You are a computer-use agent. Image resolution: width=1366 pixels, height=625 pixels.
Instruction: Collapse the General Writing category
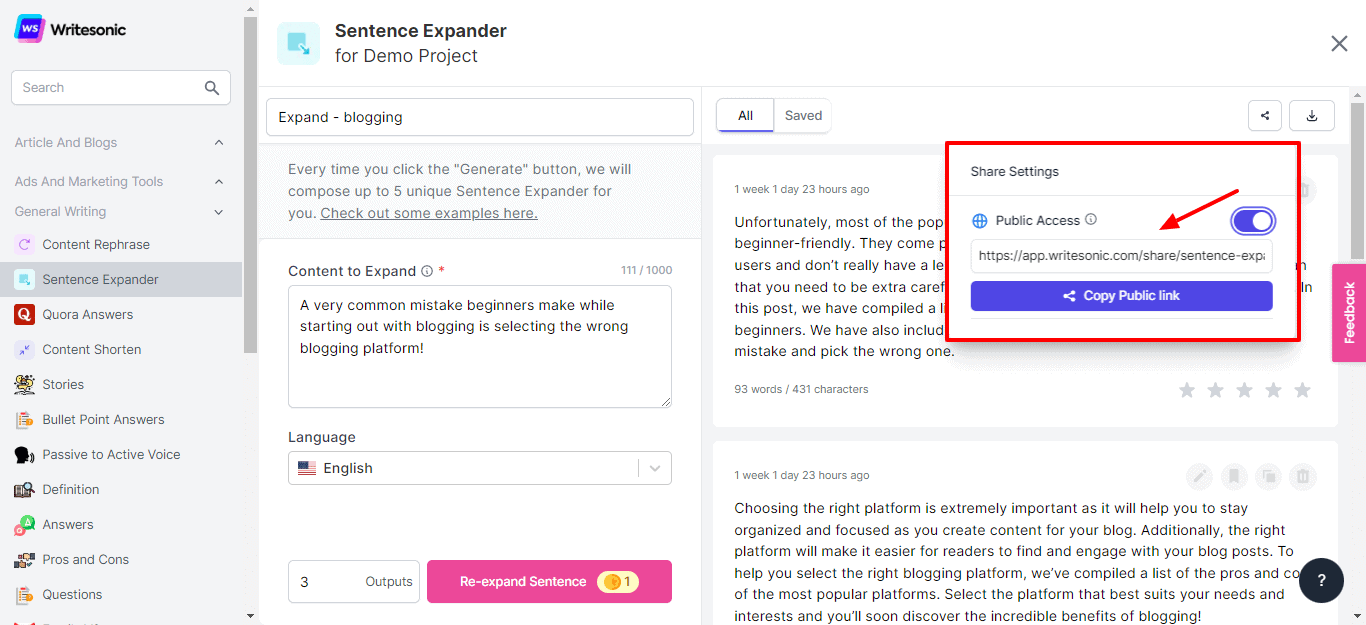click(219, 212)
